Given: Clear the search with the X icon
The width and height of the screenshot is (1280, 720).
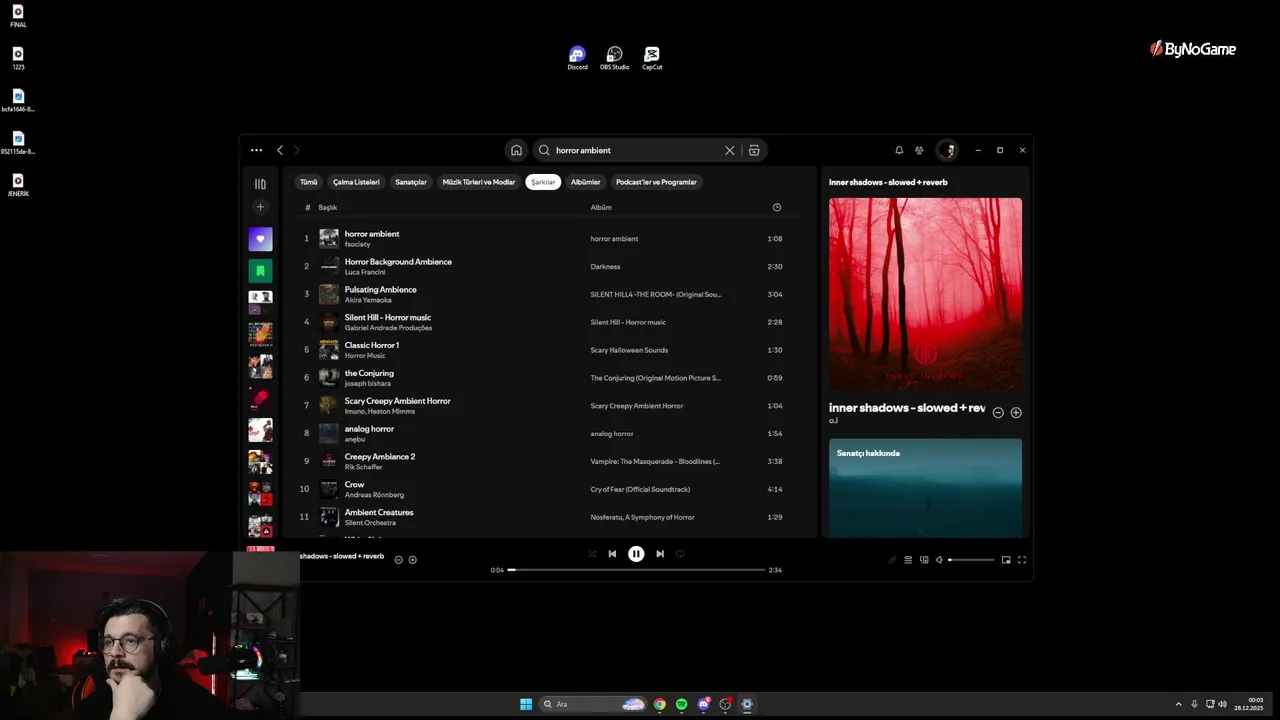Looking at the screenshot, I should pyautogui.click(x=729, y=150).
